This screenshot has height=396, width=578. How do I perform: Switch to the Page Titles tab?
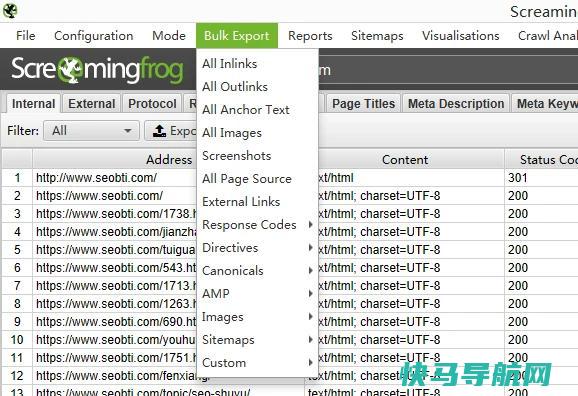(x=363, y=104)
